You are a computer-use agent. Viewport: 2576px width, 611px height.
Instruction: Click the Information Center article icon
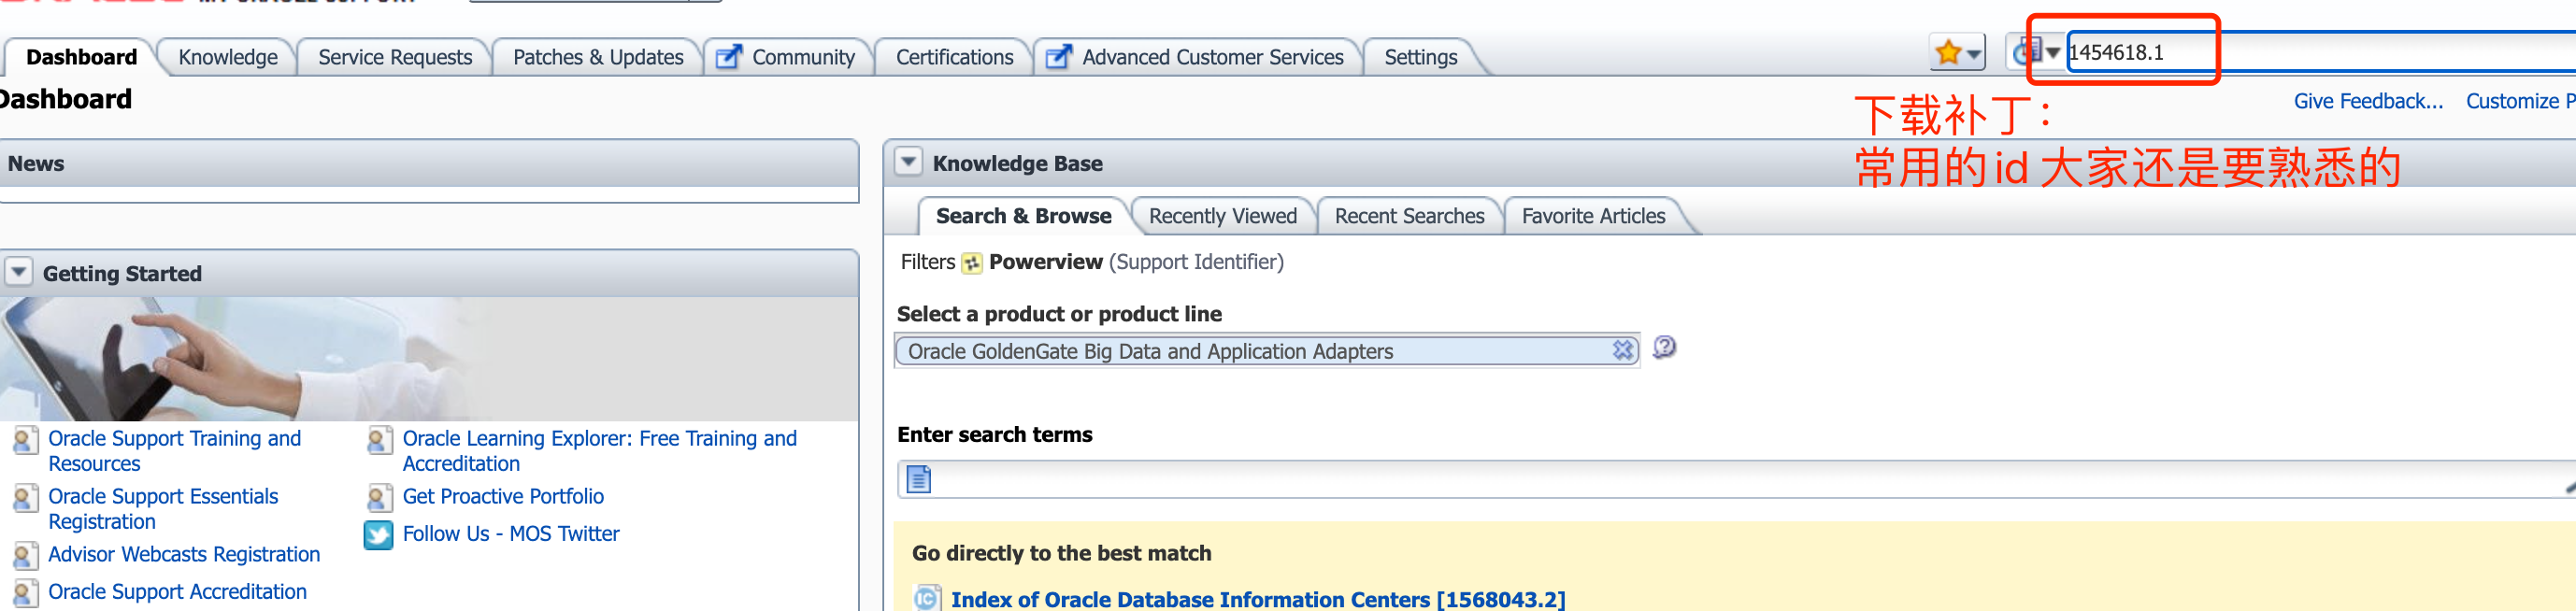(x=927, y=598)
